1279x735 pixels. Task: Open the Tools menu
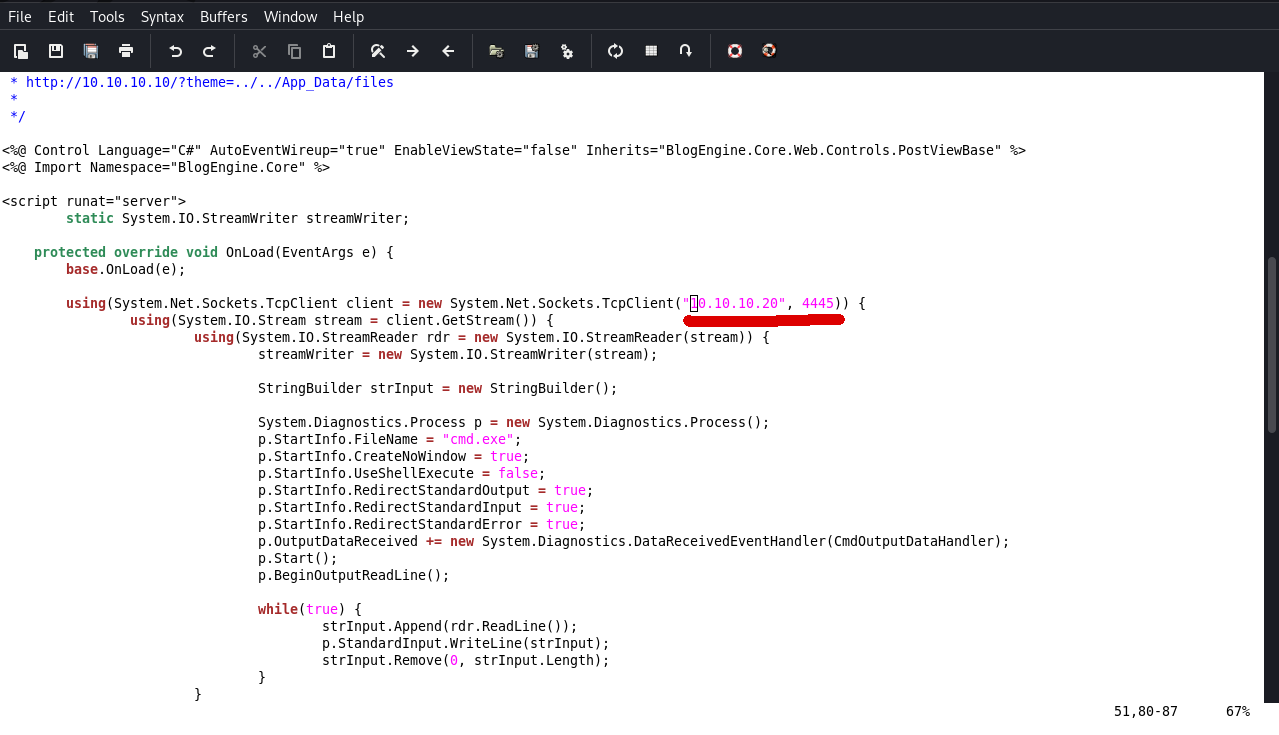[x=107, y=17]
